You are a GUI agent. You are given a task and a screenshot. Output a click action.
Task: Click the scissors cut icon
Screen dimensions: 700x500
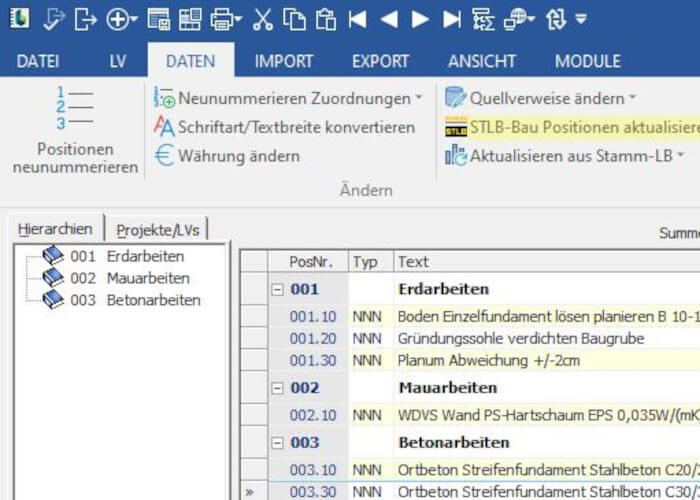[262, 20]
